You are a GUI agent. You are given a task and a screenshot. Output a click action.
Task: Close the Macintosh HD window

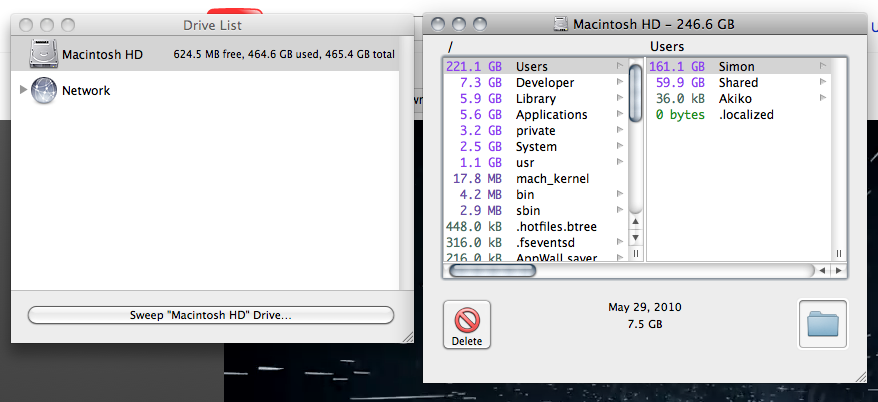438,24
